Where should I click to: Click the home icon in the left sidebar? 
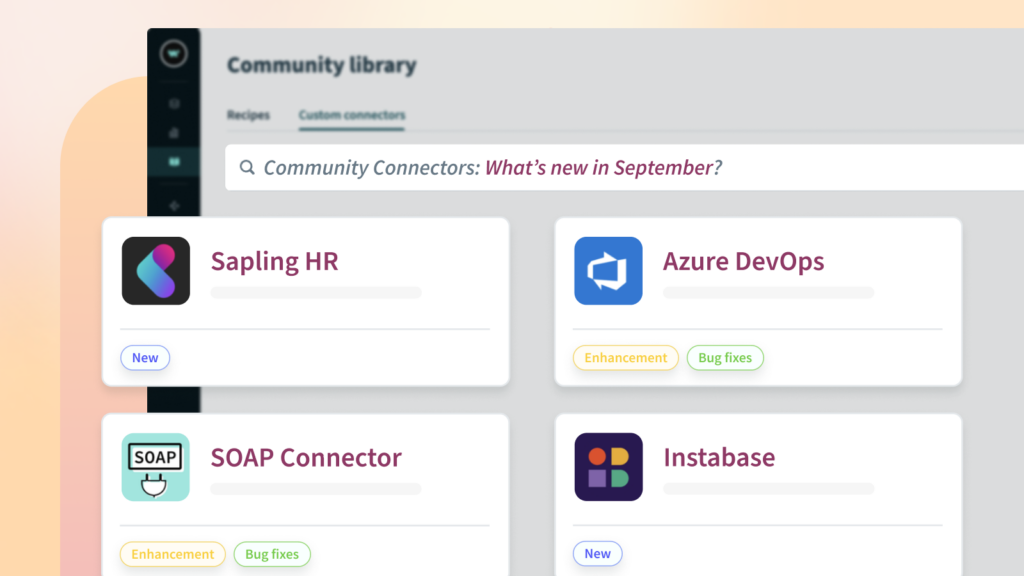[173, 130]
